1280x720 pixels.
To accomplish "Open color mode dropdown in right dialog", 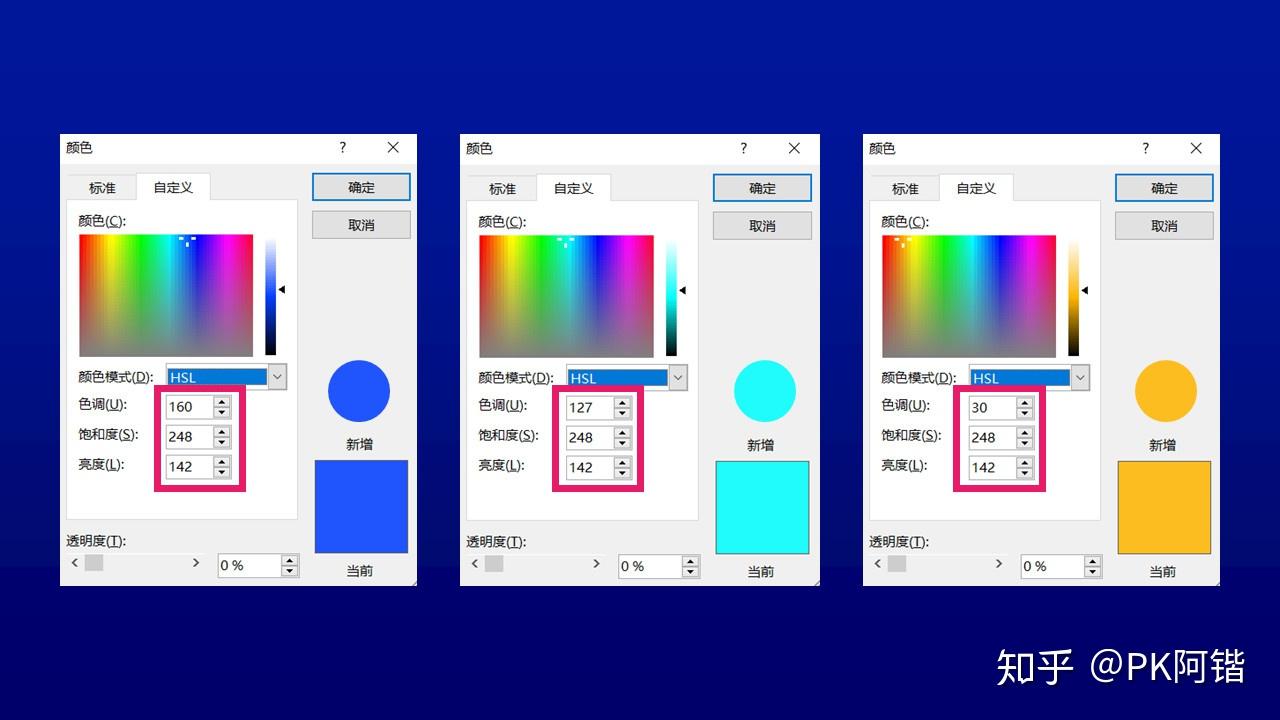I will tap(1081, 378).
